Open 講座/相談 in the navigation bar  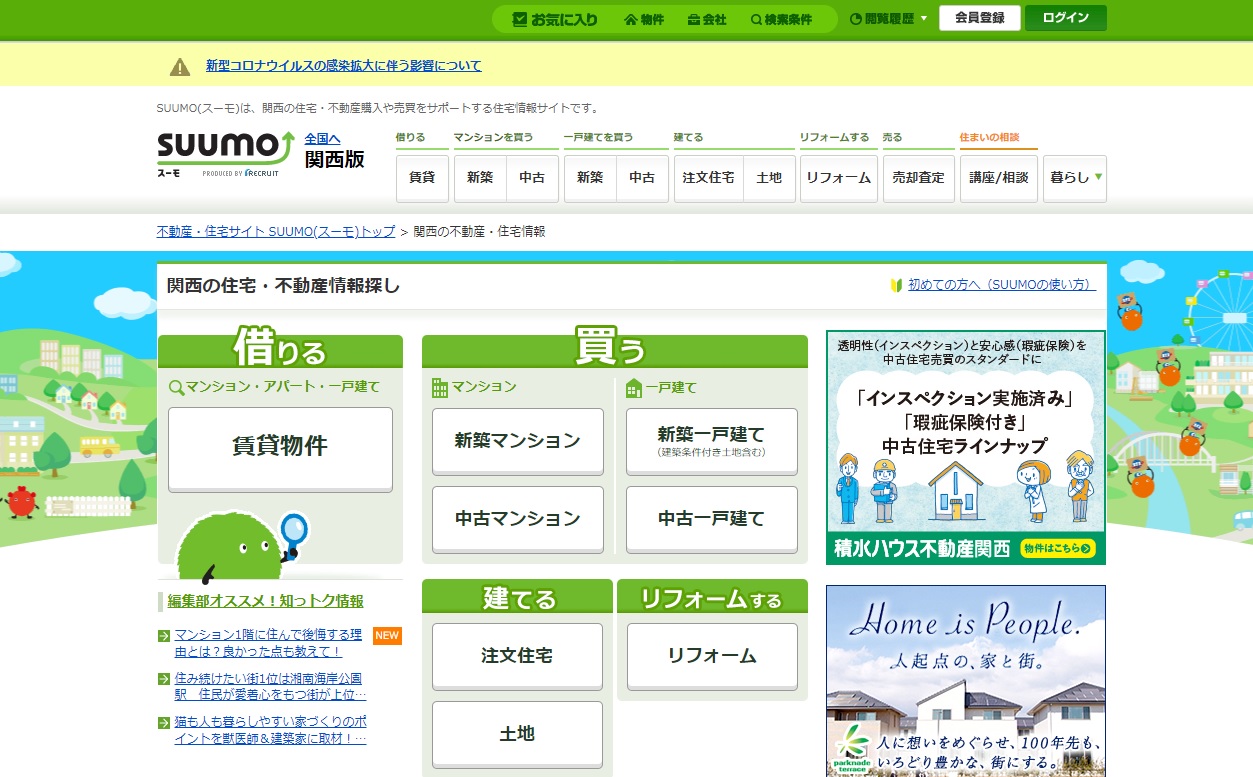pos(999,178)
